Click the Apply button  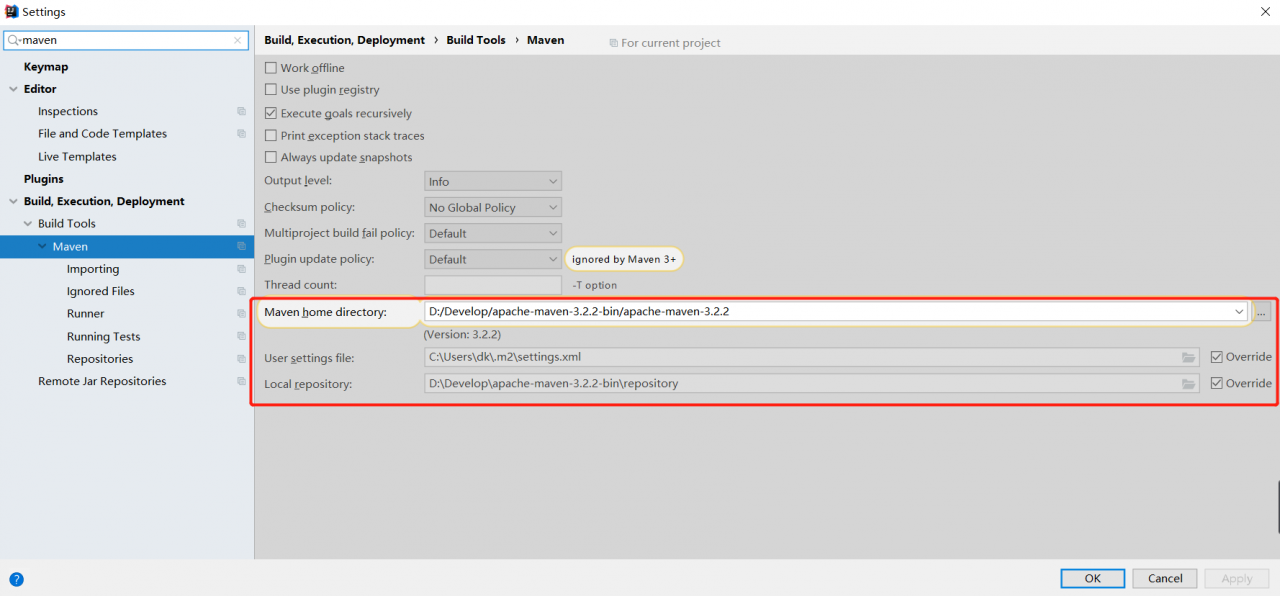pos(1237,578)
